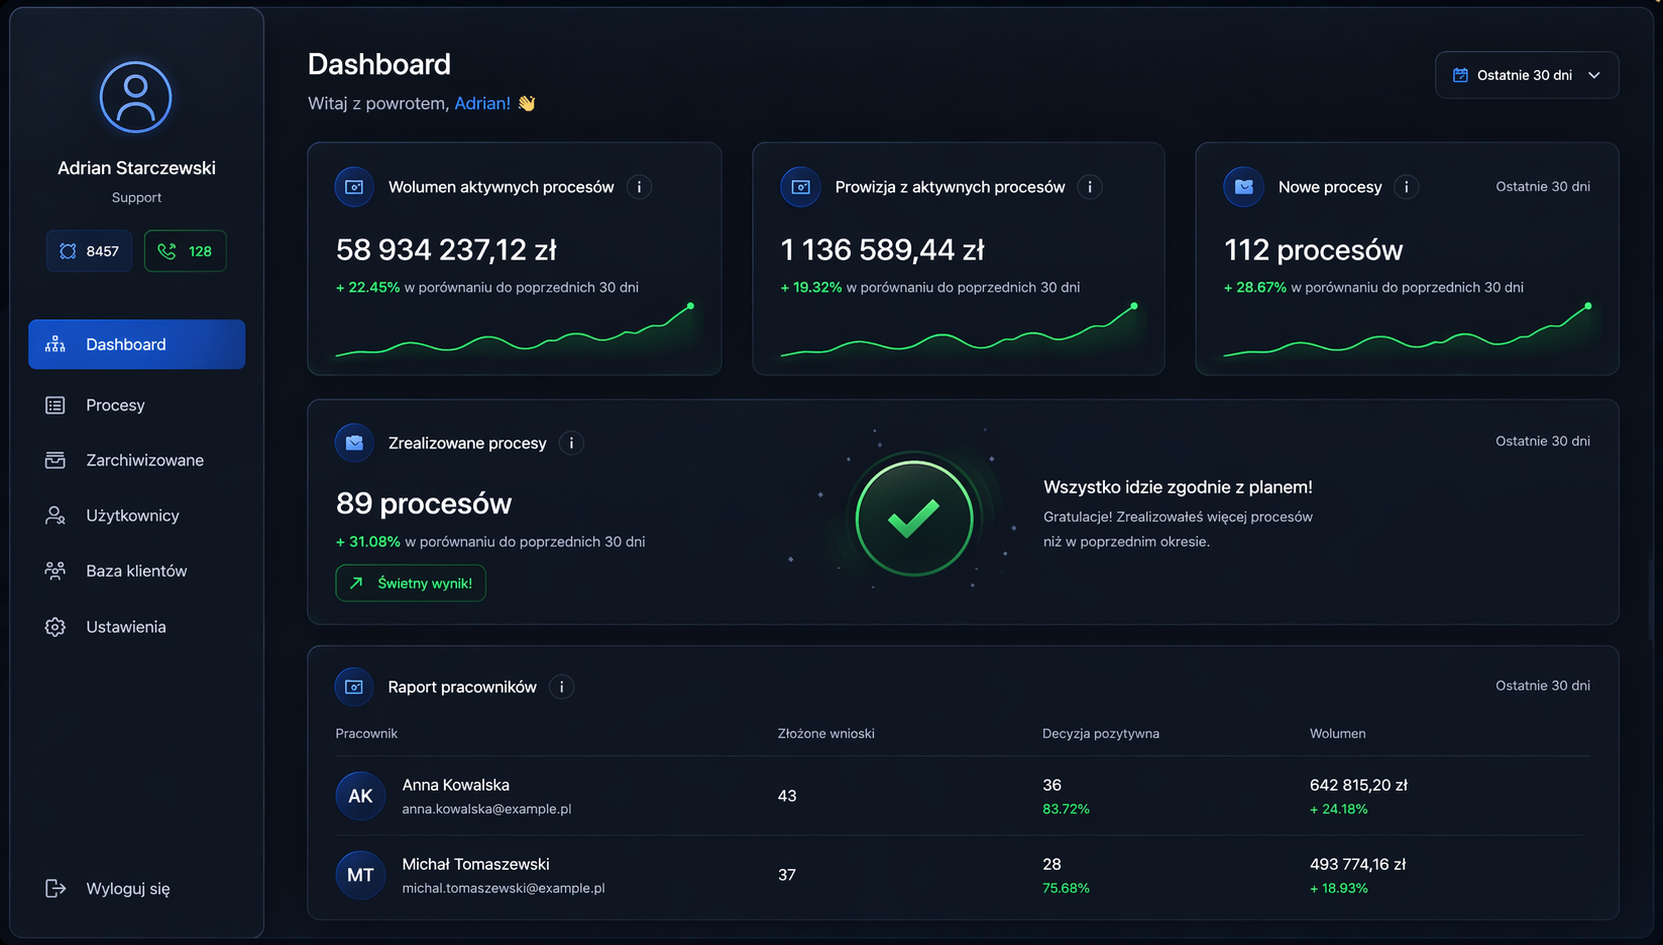Expand the Ostatnie 30 dni date dropdown
The width and height of the screenshot is (1663, 945).
coord(1526,75)
